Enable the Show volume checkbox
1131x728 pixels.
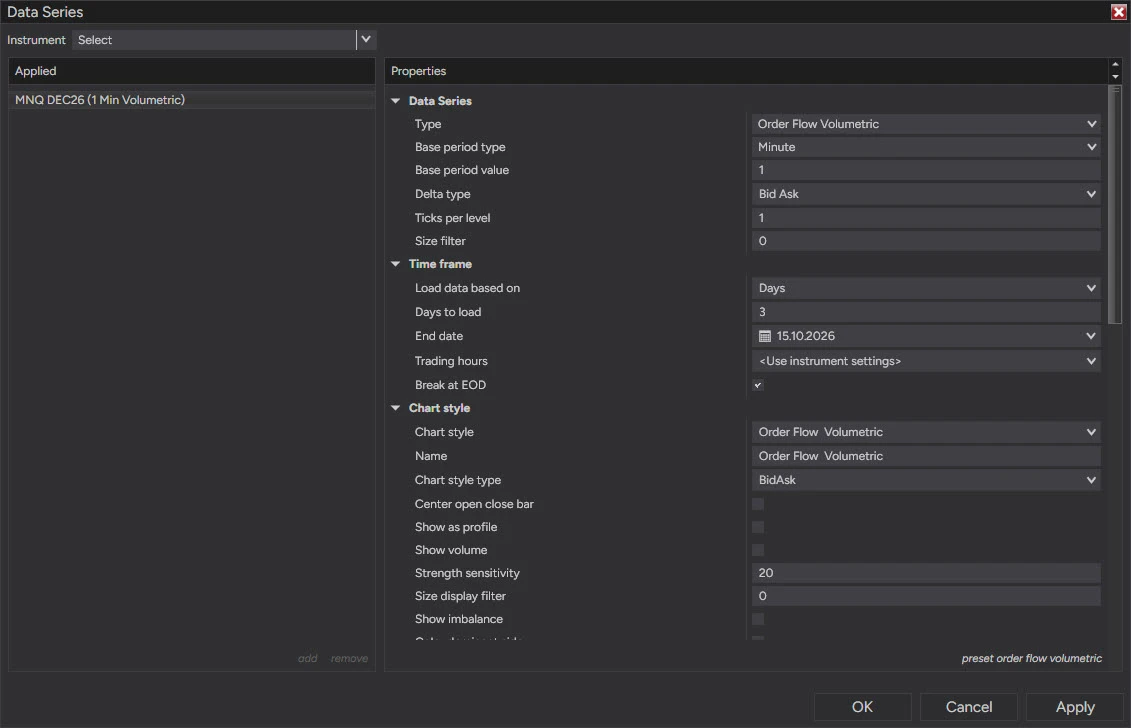[x=758, y=551]
